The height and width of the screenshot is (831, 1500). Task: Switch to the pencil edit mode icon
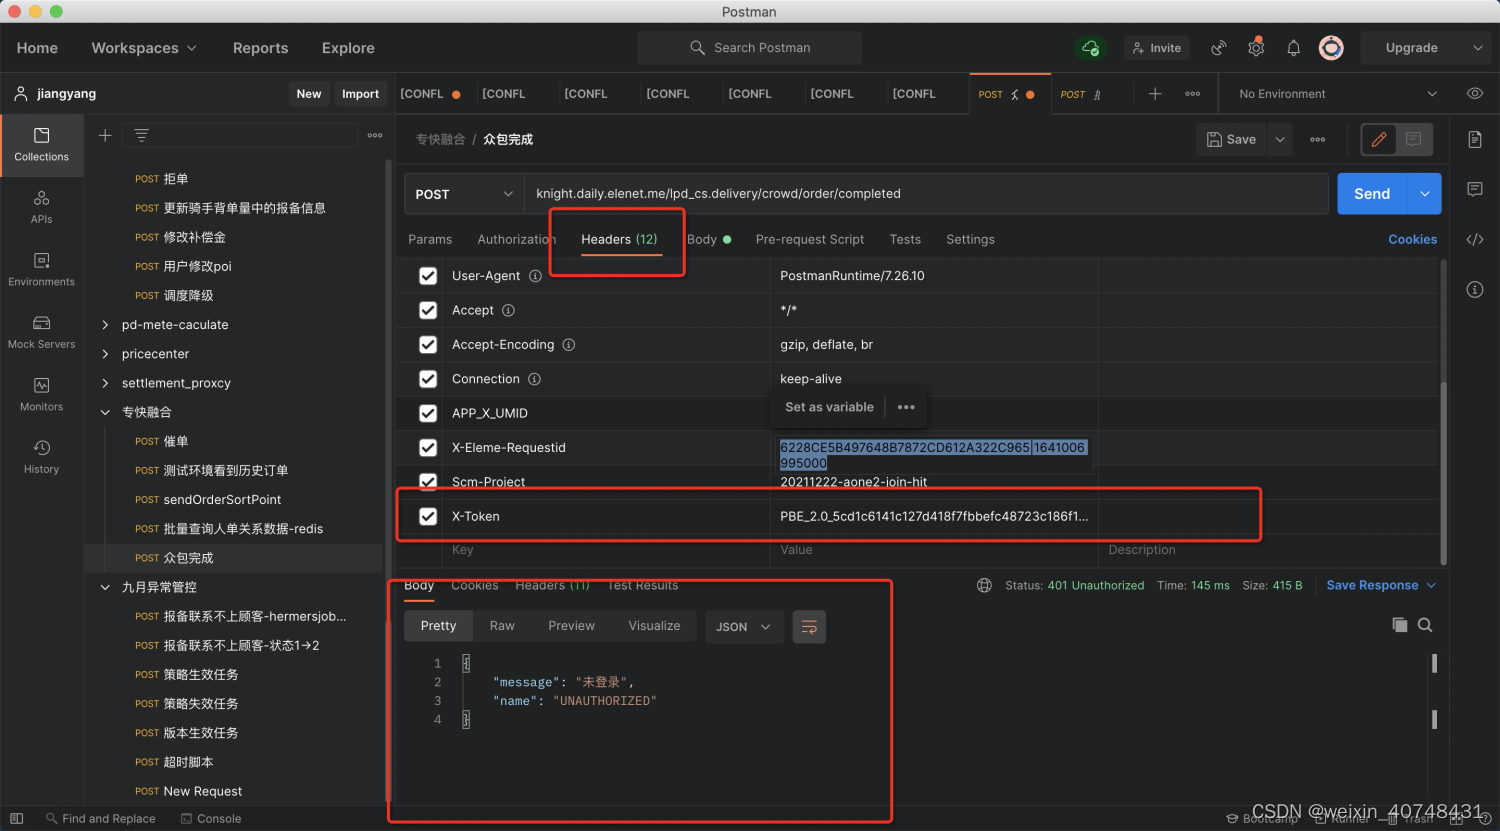(x=1379, y=140)
